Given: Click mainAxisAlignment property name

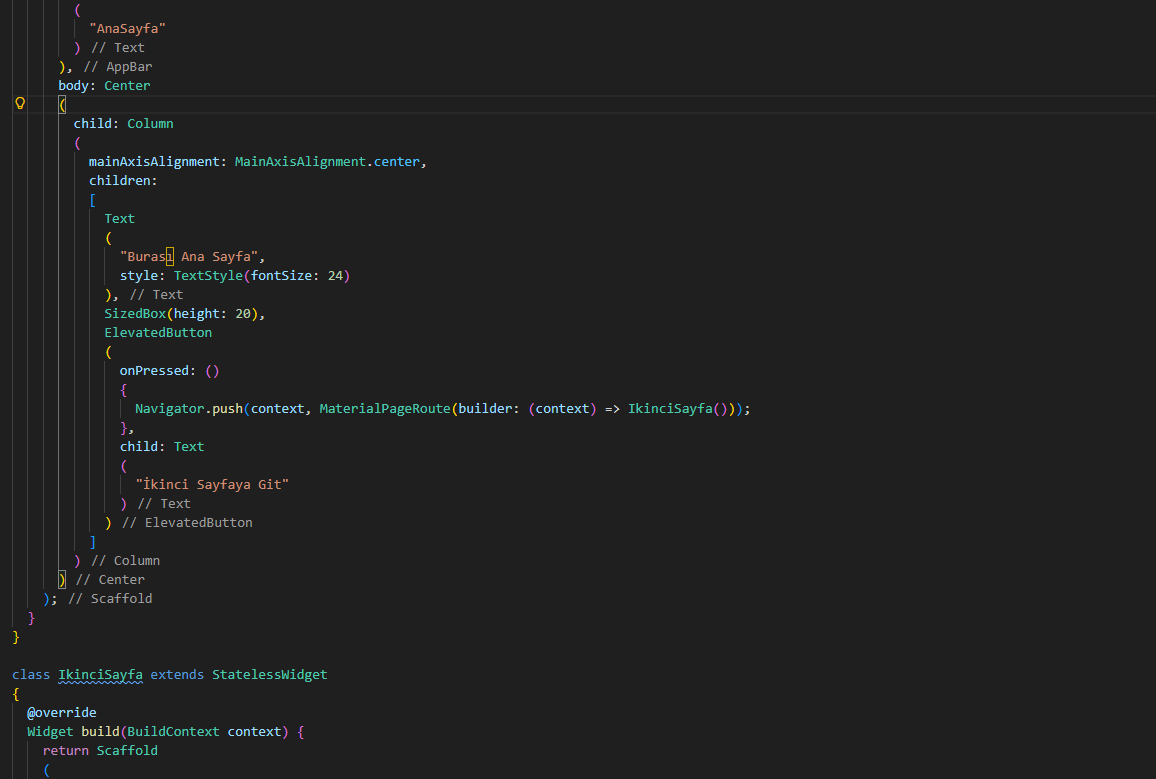Looking at the screenshot, I should coord(154,161).
